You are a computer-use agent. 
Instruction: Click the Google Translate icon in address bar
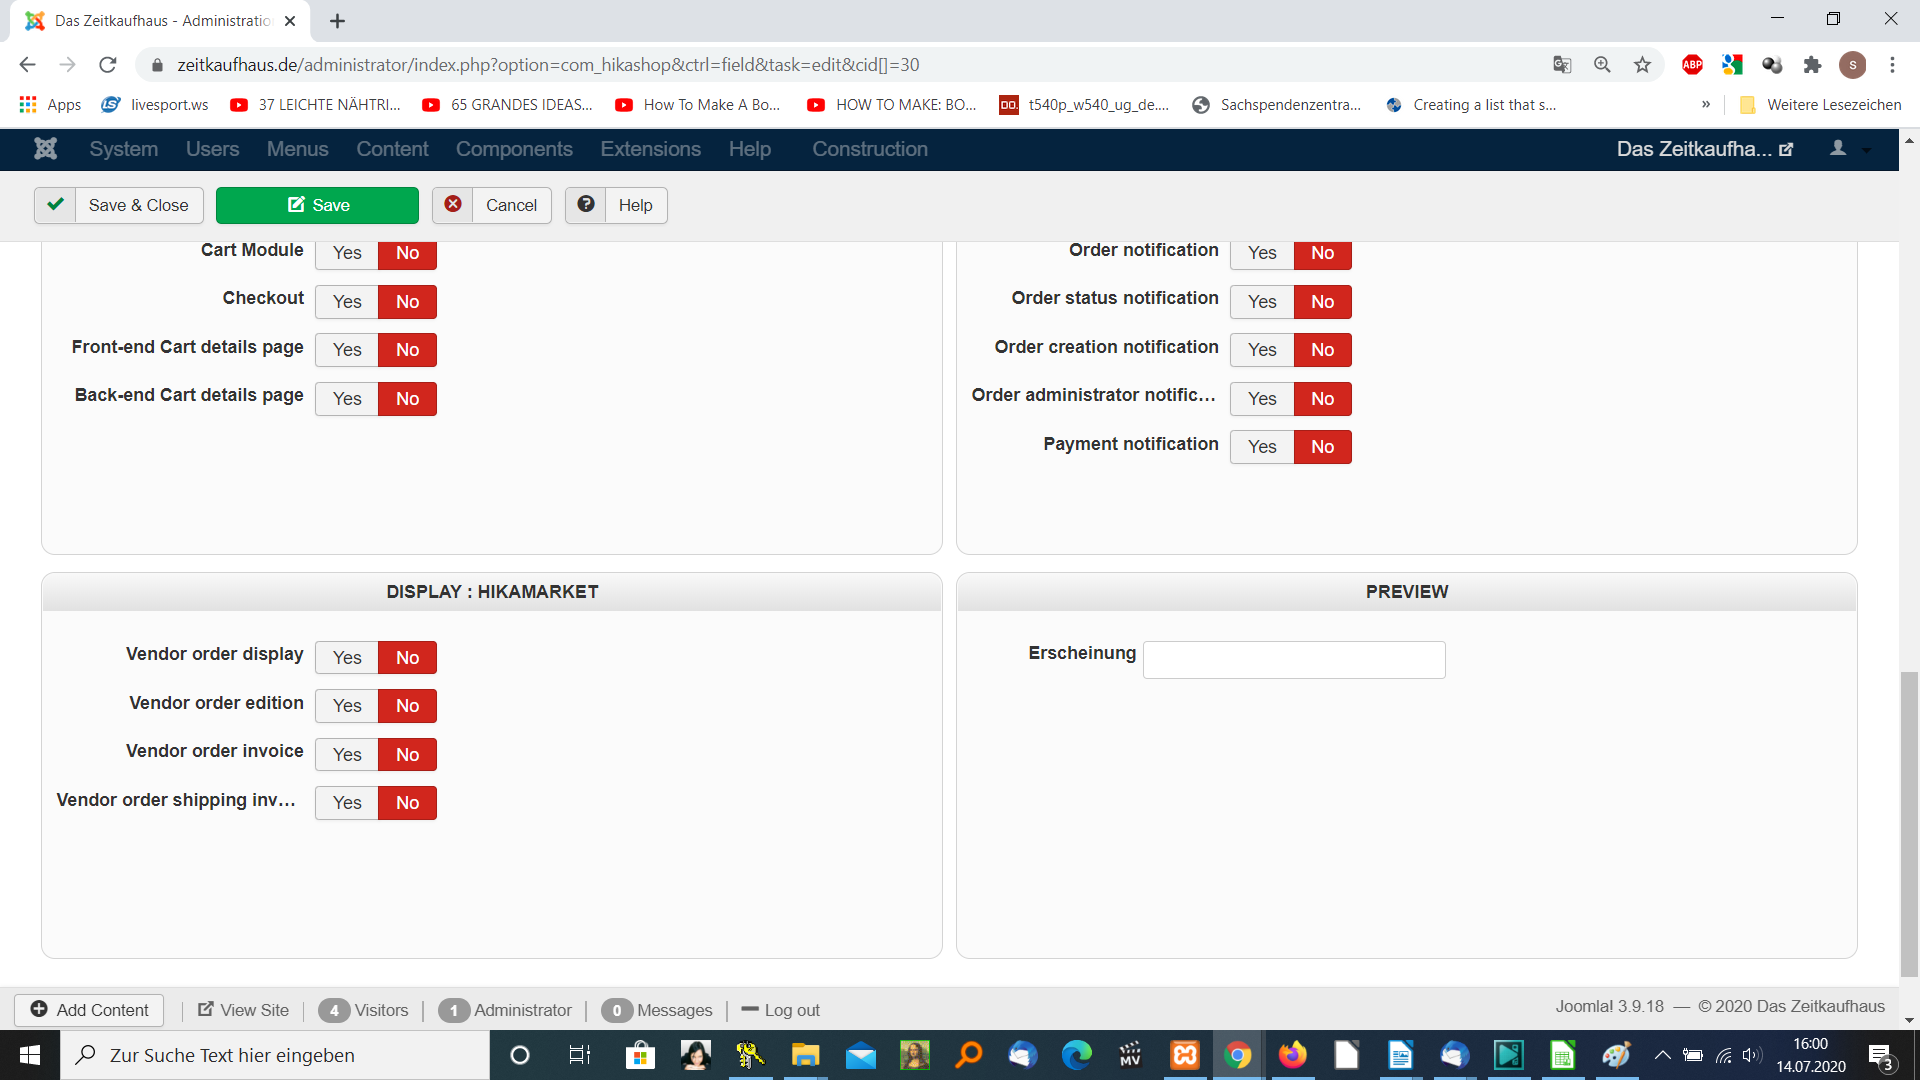pyautogui.click(x=1562, y=65)
